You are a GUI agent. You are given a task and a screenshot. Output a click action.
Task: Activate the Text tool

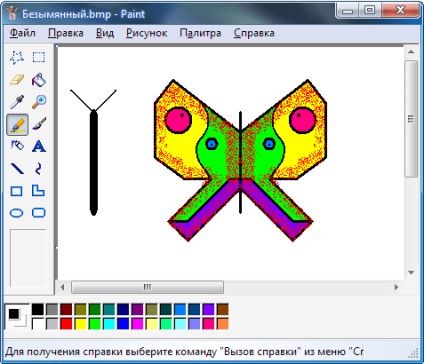click(39, 146)
